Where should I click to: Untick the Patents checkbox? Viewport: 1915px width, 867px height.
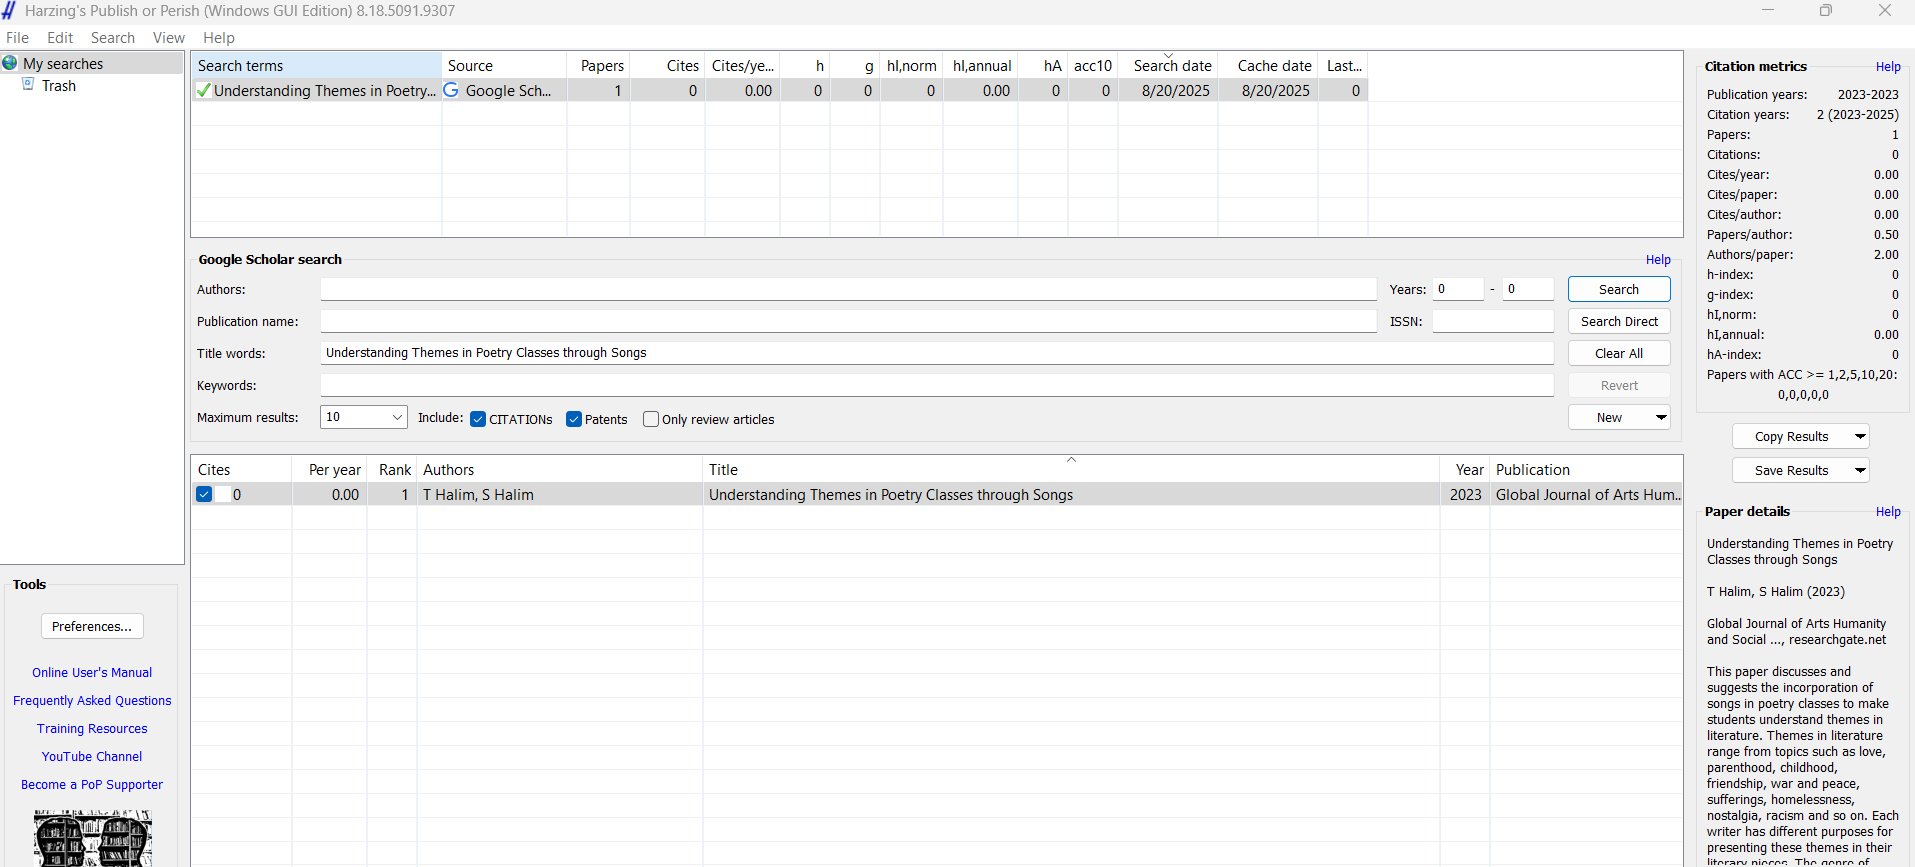pos(574,419)
